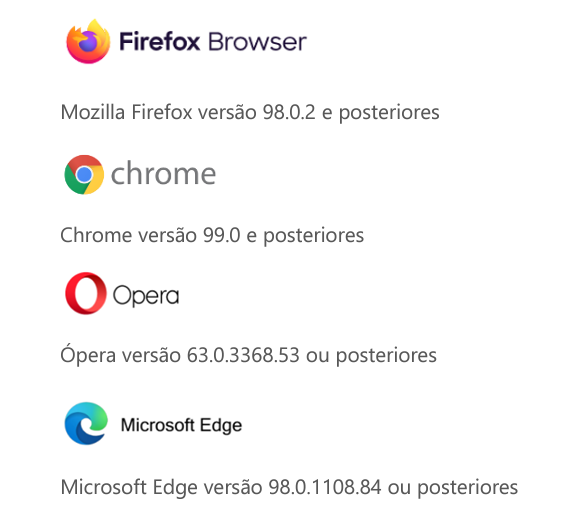Click the Opera wordmark beside the logo
Image resolution: width=575 pixels, height=525 pixels.
[146, 295]
